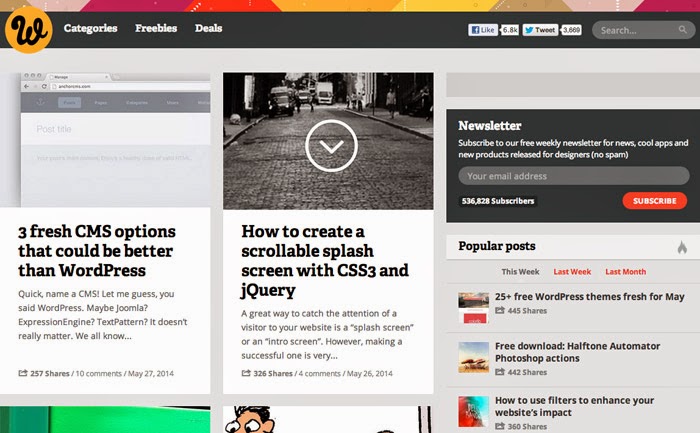Click share icon next to 257 Shares
Viewport: 700px width, 433px height.
(x=23, y=374)
